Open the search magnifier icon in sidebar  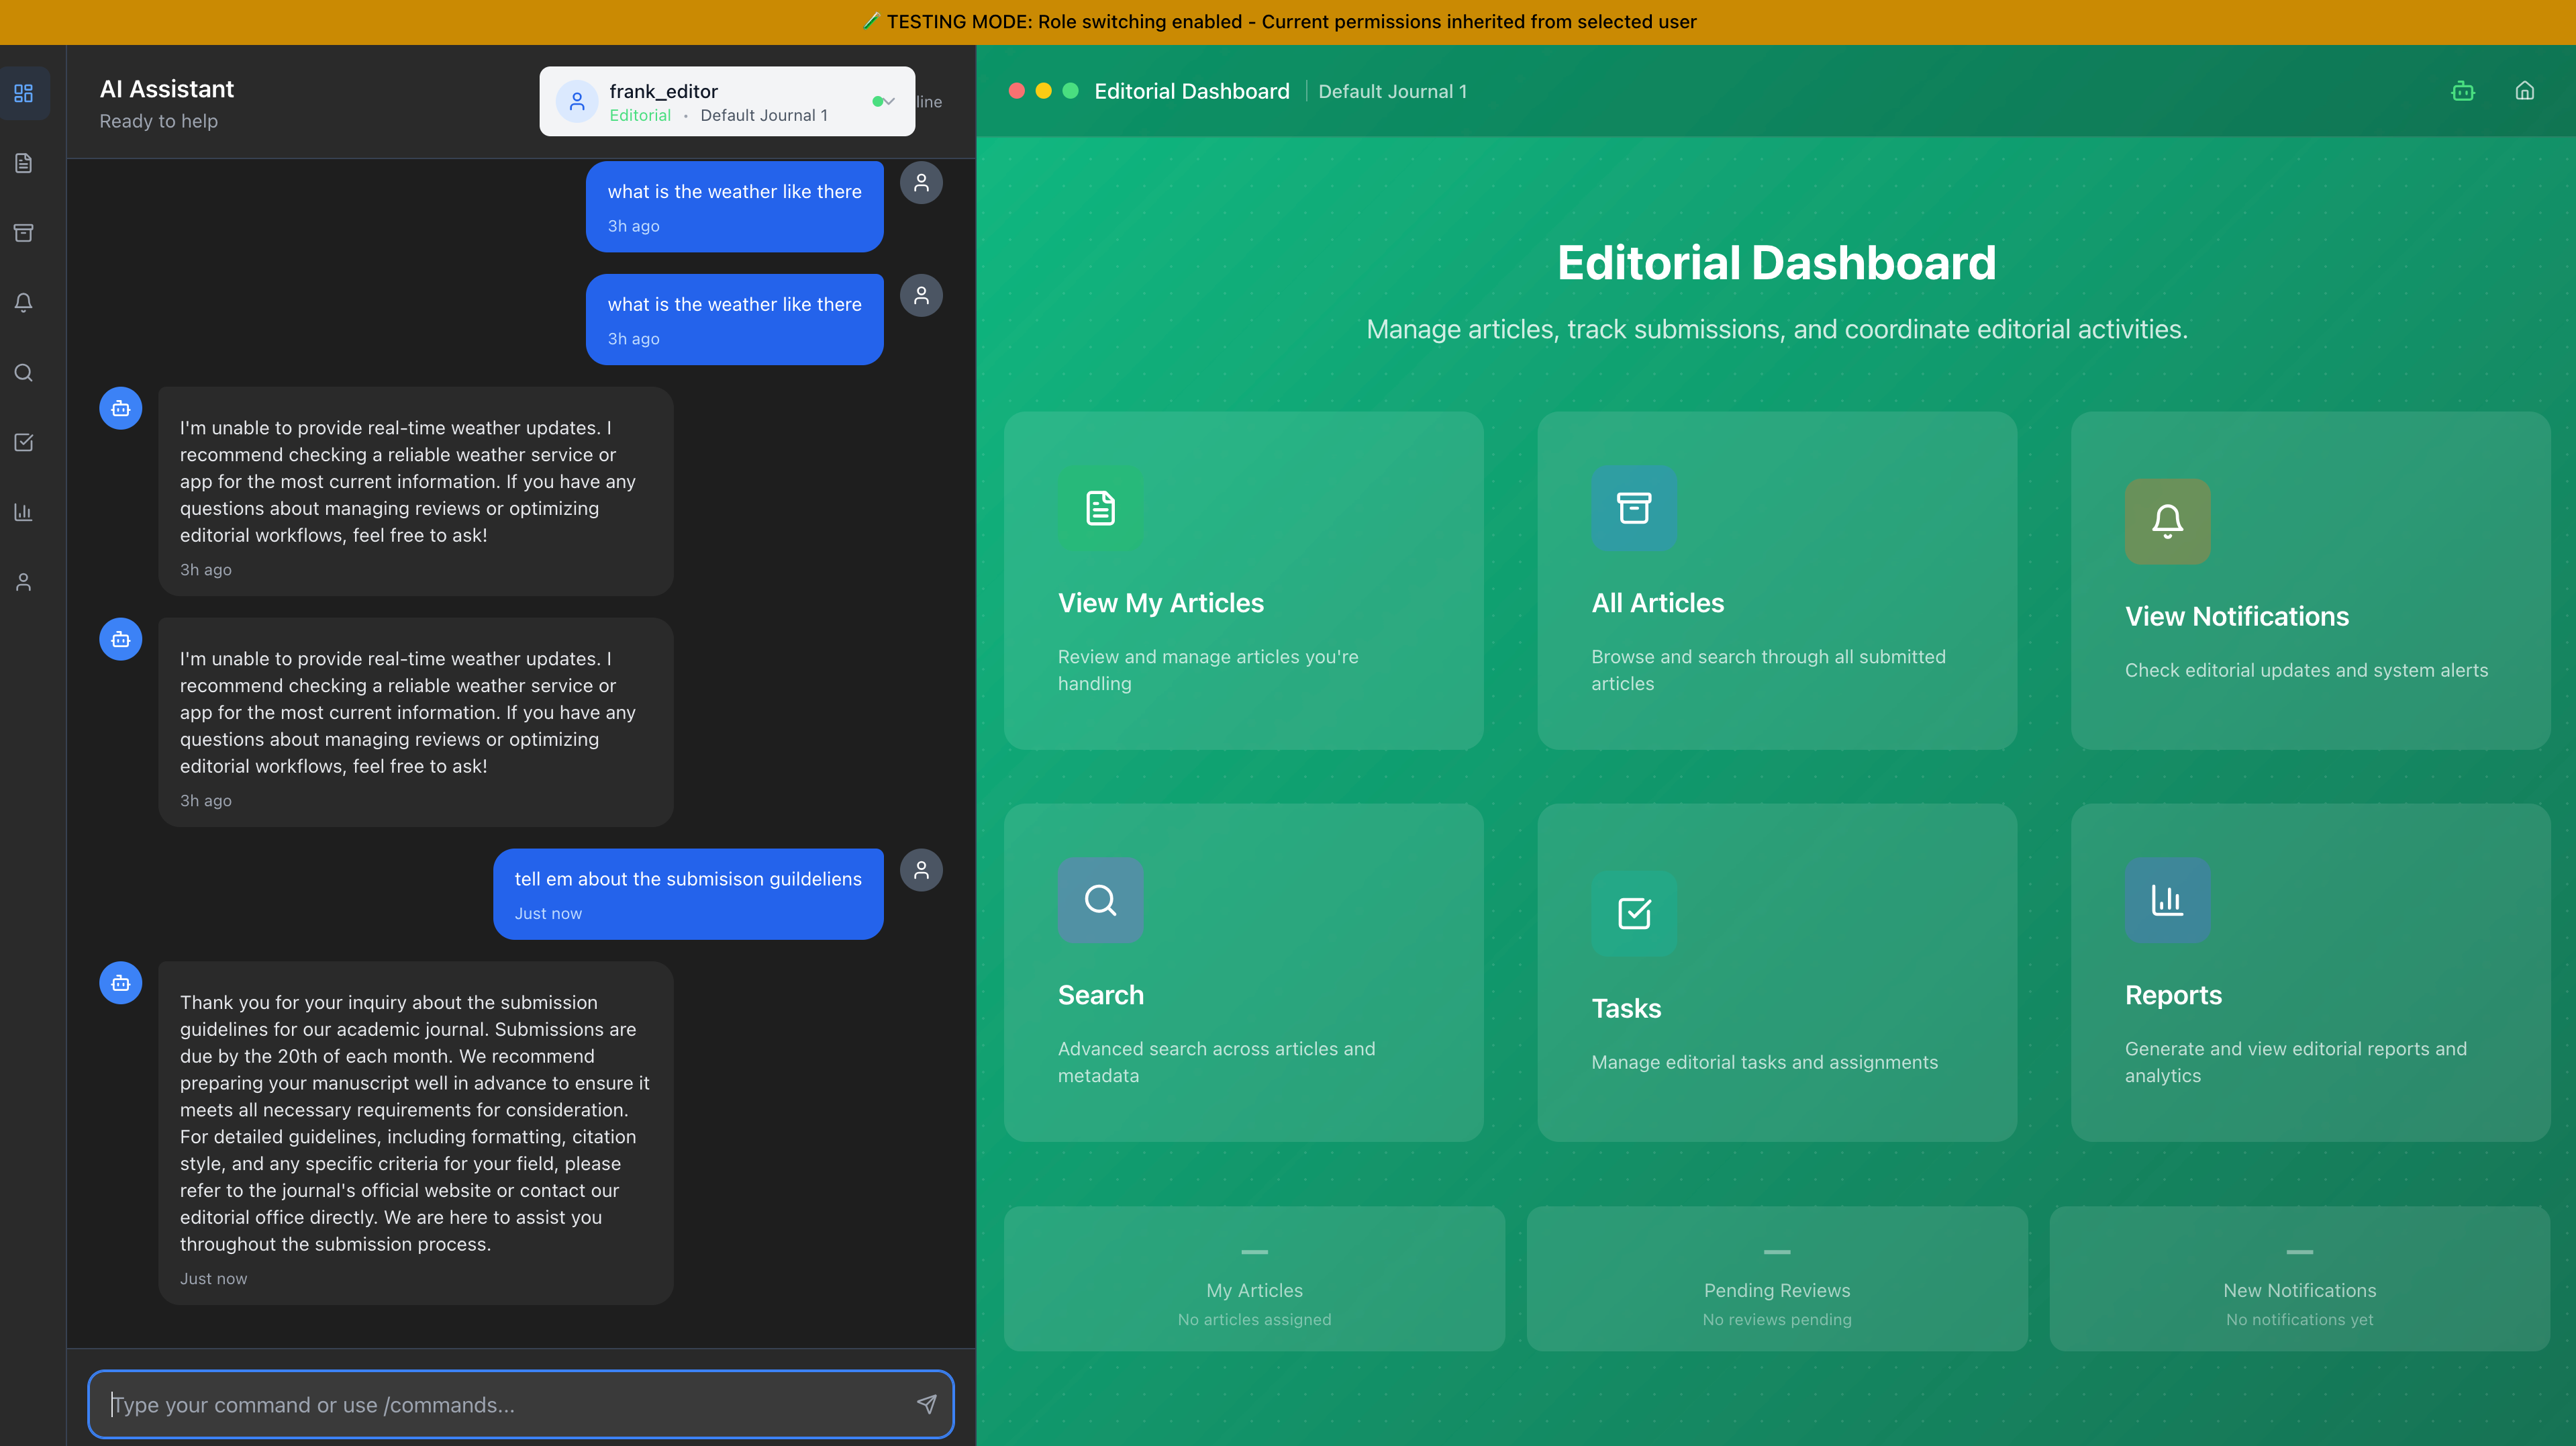coord(24,373)
